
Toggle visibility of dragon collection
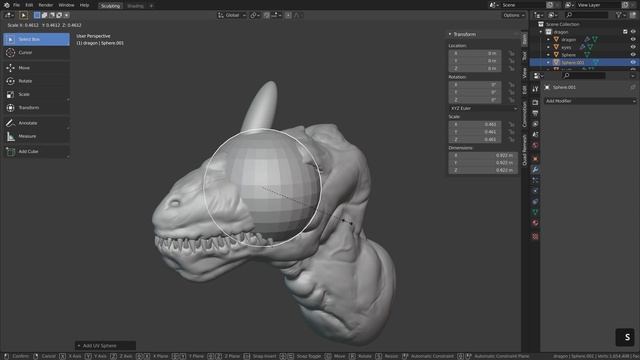click(x=633, y=32)
